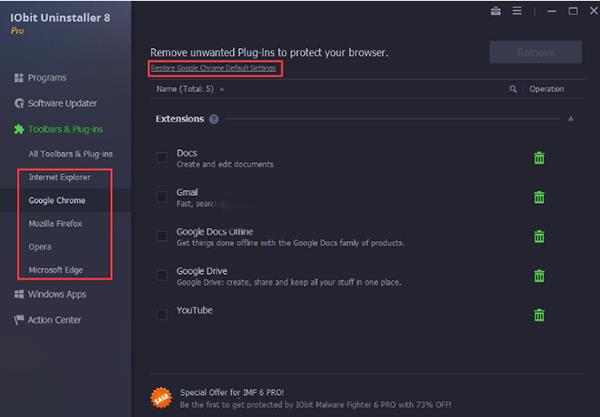
Task: Click the Google Drive trash icon
Action: 539,276
